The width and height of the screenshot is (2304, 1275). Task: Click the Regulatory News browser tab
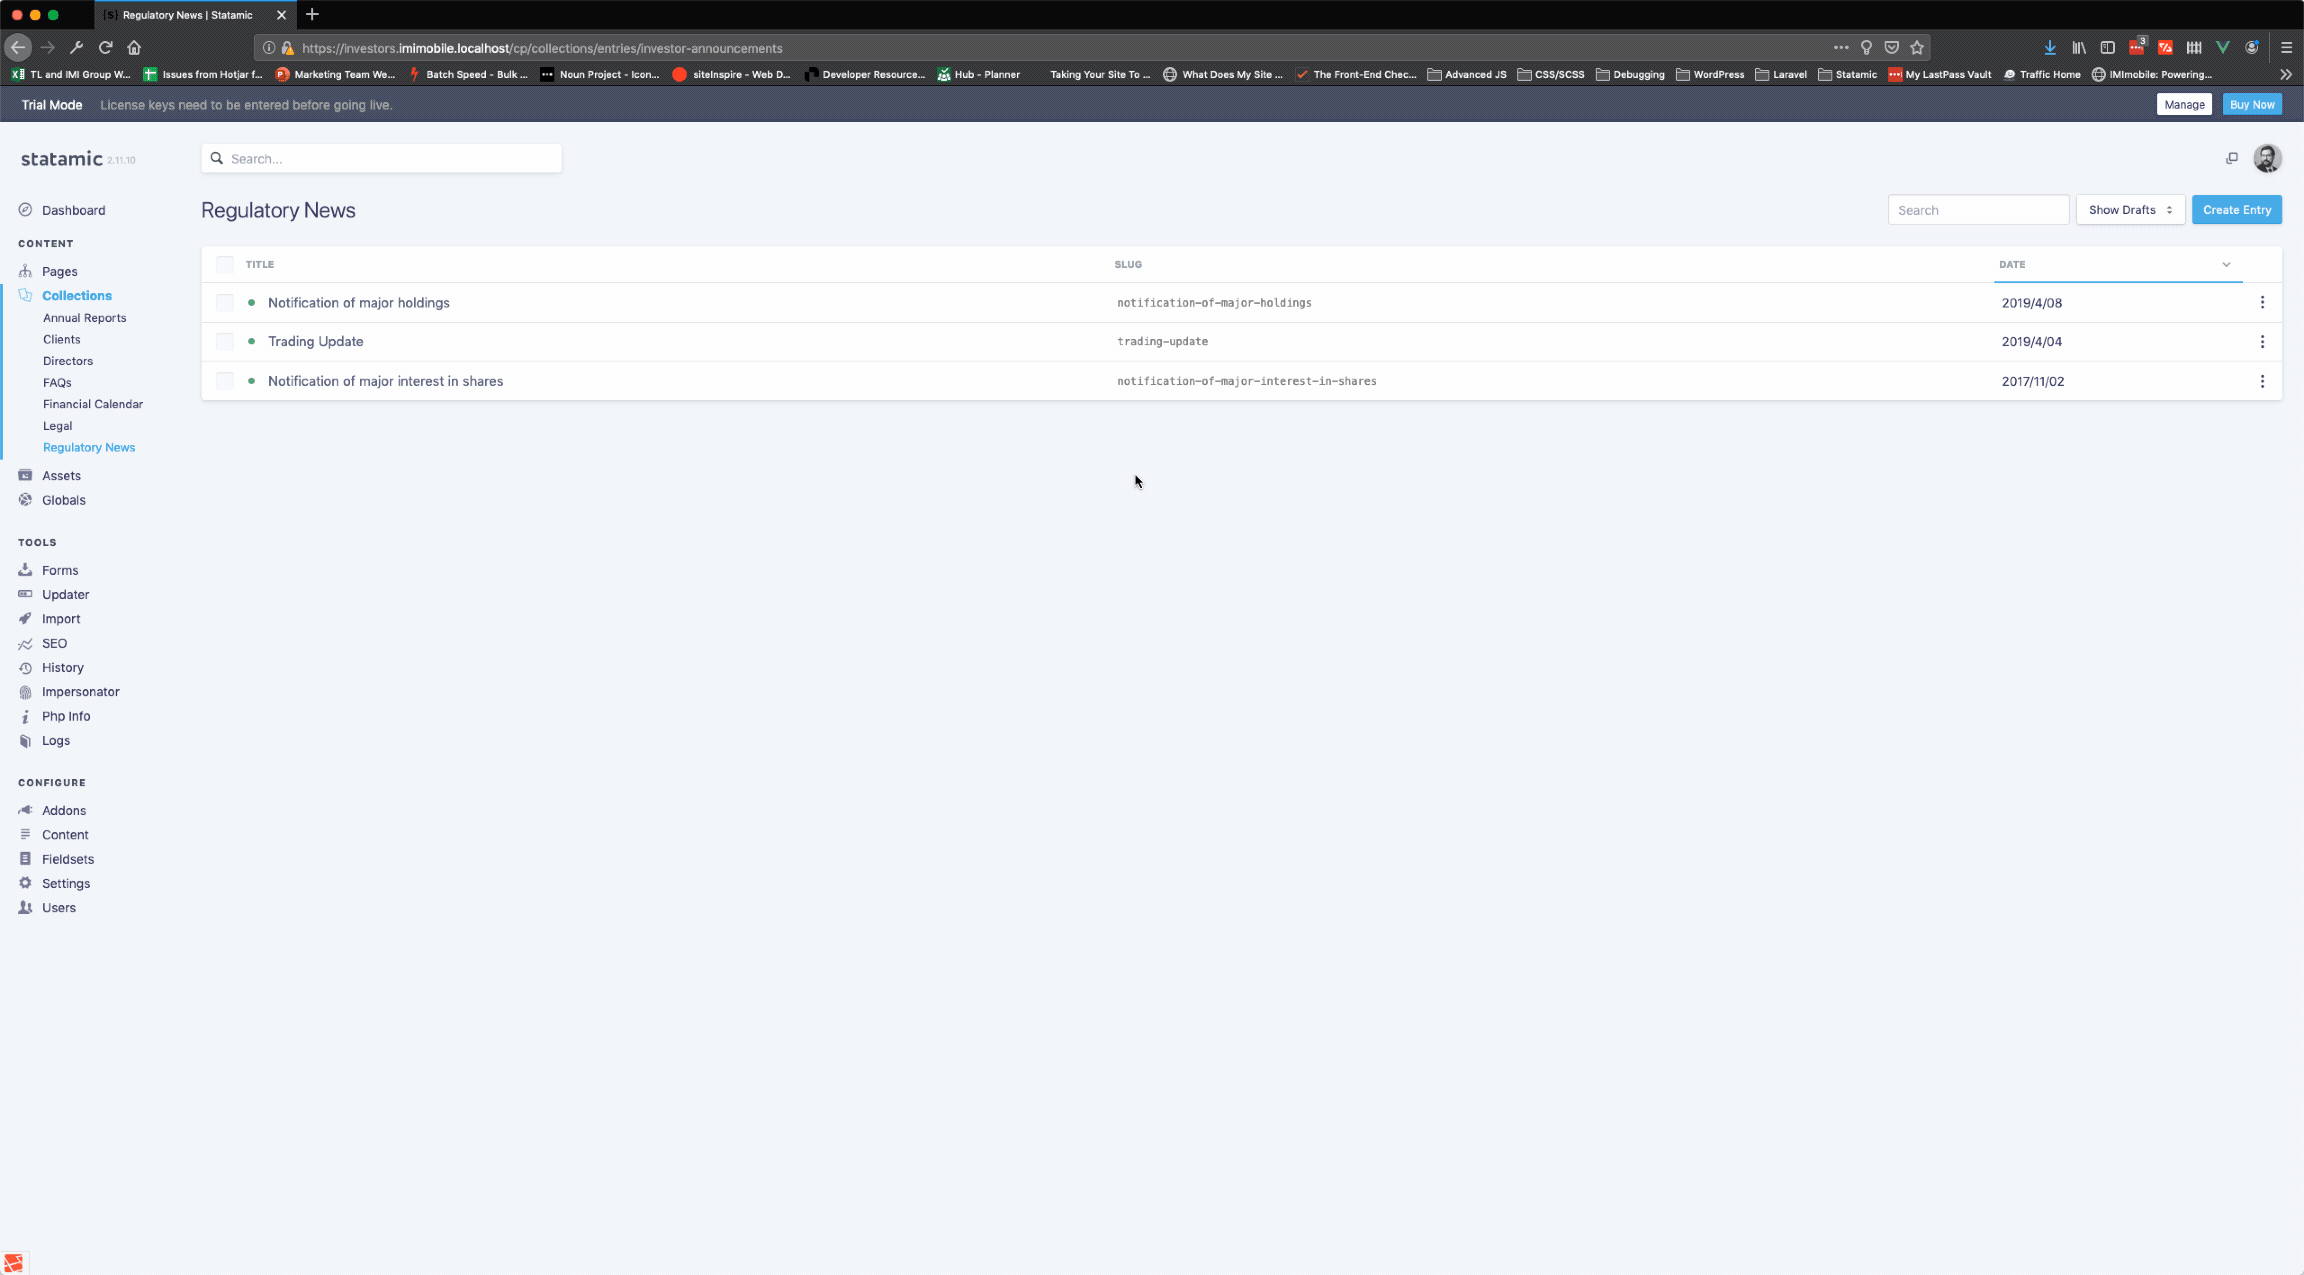[196, 15]
